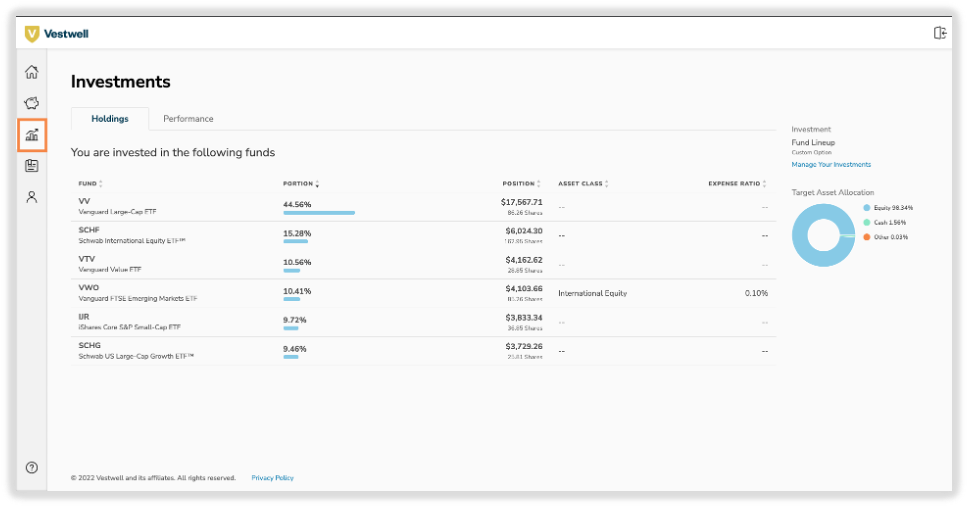Open the help question mark icon

click(x=31, y=467)
